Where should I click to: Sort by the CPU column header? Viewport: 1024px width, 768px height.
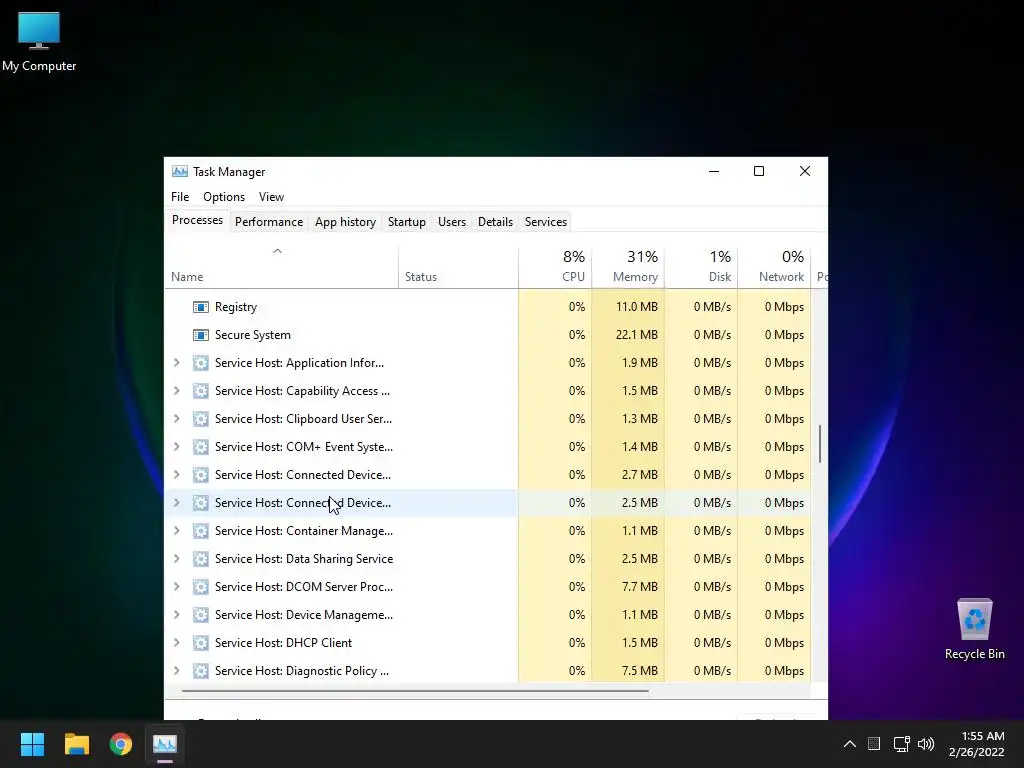pyautogui.click(x=555, y=268)
